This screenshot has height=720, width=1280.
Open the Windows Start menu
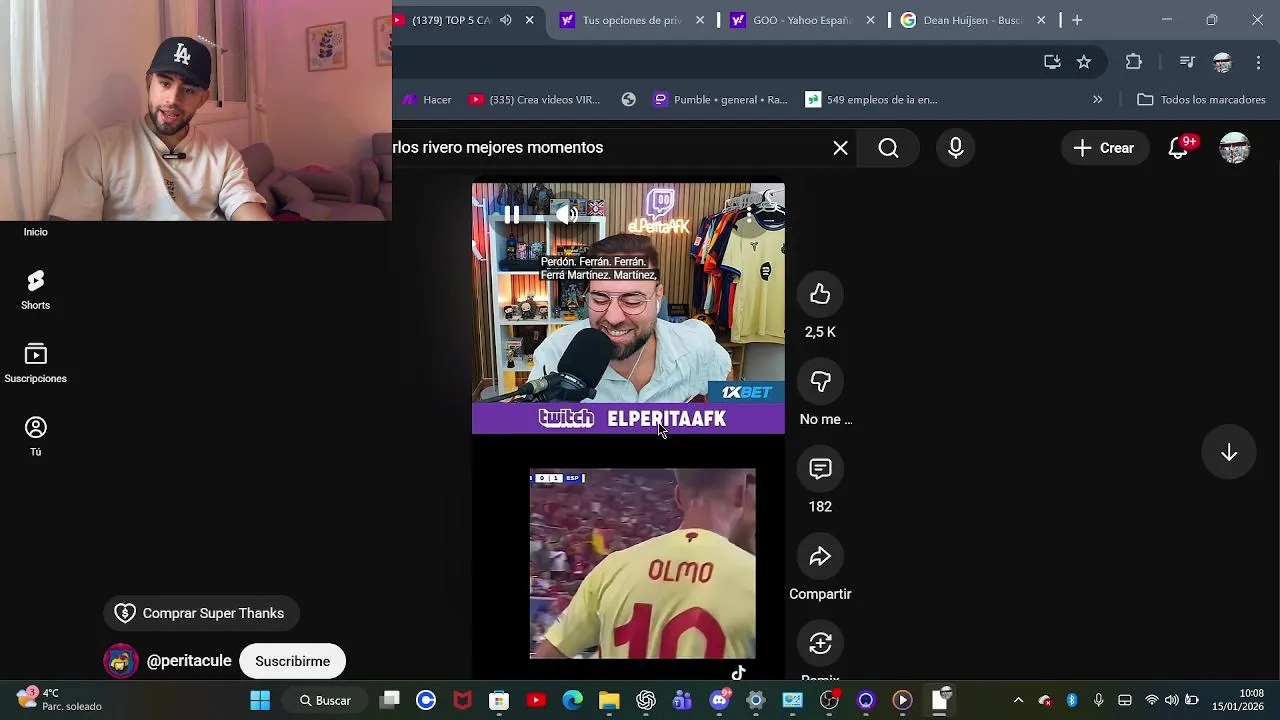(260, 700)
